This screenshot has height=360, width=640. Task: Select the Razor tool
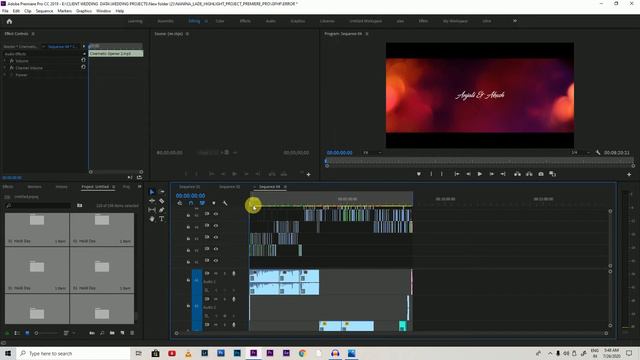(x=162, y=201)
